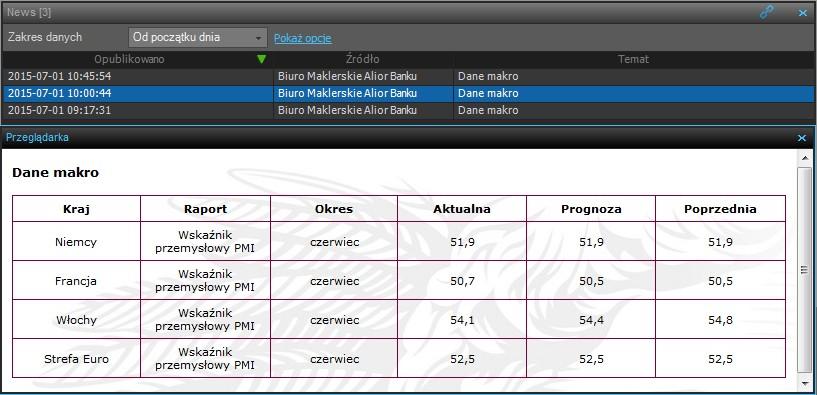
Task: Click the Aktualna table header
Action: pos(462,209)
